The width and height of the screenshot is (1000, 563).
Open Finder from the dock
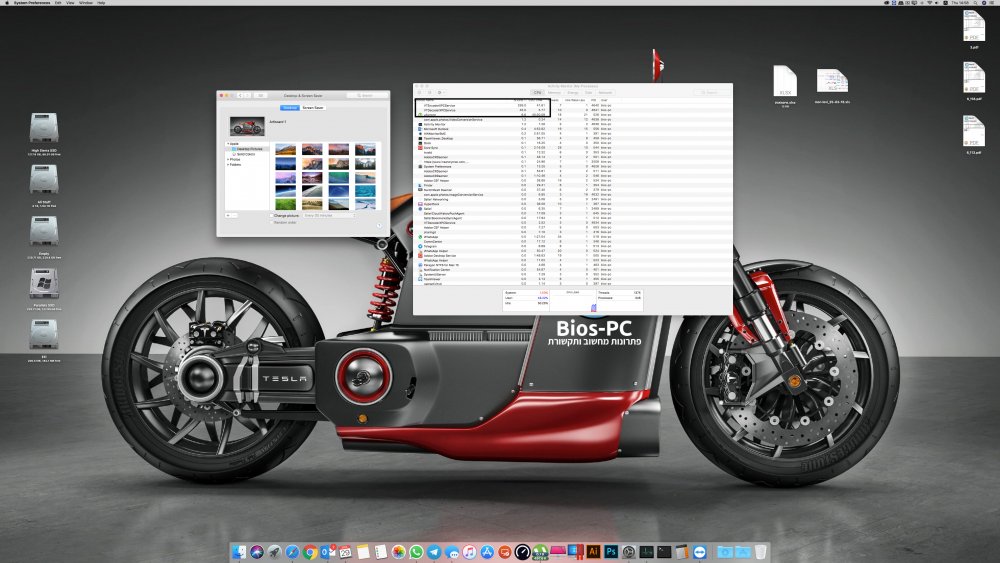point(239,552)
